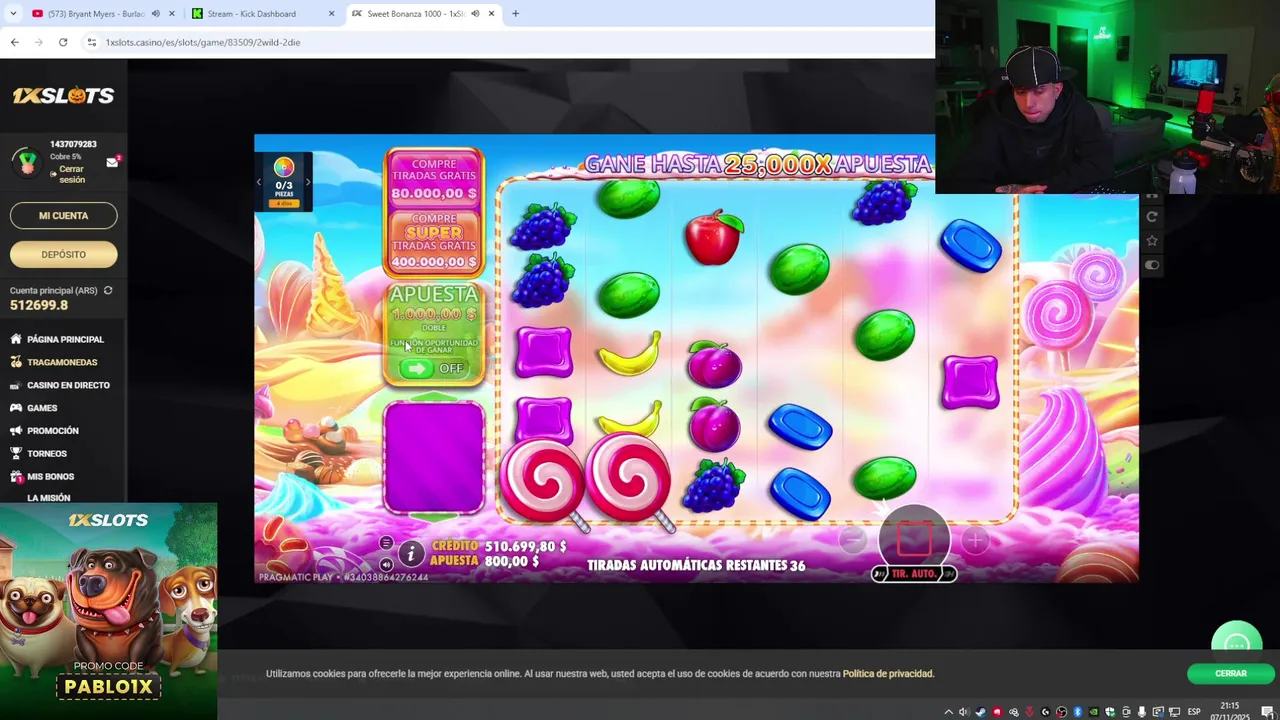
Task: Increase the bet with the plus button
Action: (975, 541)
